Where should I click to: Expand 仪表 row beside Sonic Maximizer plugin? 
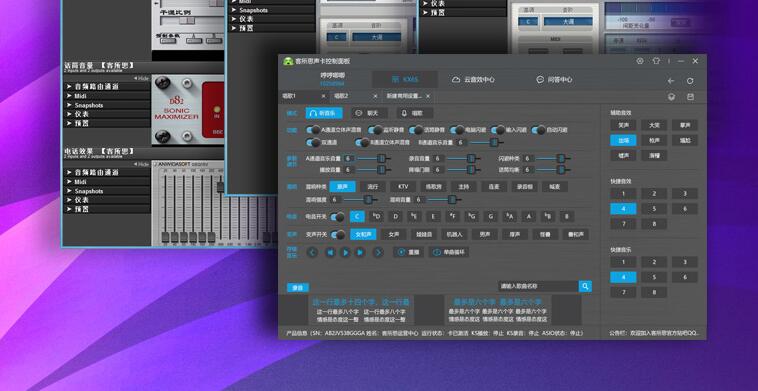[x=107, y=114]
